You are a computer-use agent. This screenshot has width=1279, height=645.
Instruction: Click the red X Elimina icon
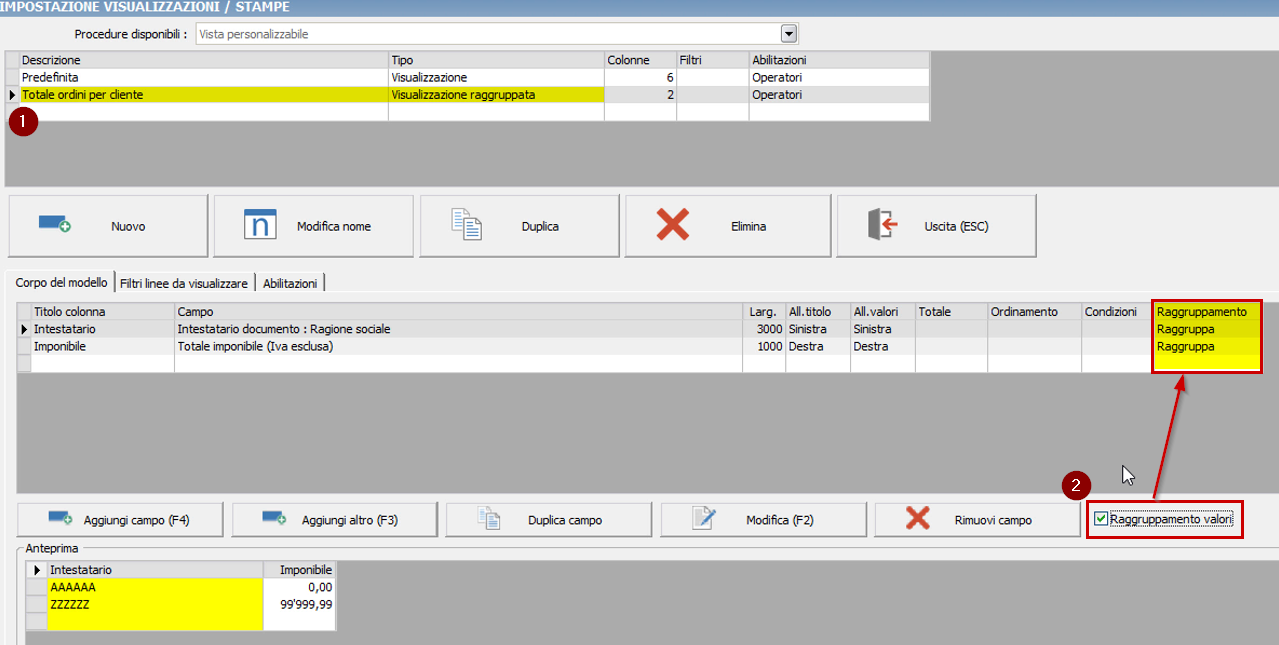(673, 225)
